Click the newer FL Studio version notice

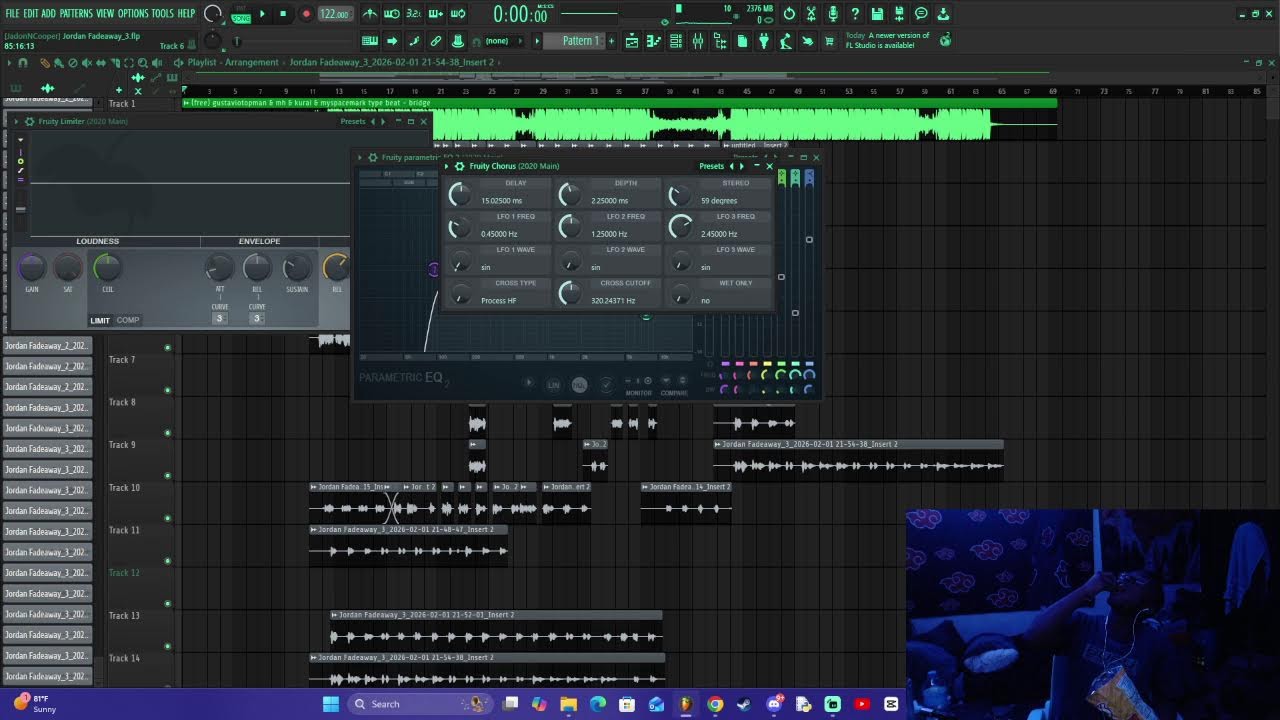click(888, 40)
